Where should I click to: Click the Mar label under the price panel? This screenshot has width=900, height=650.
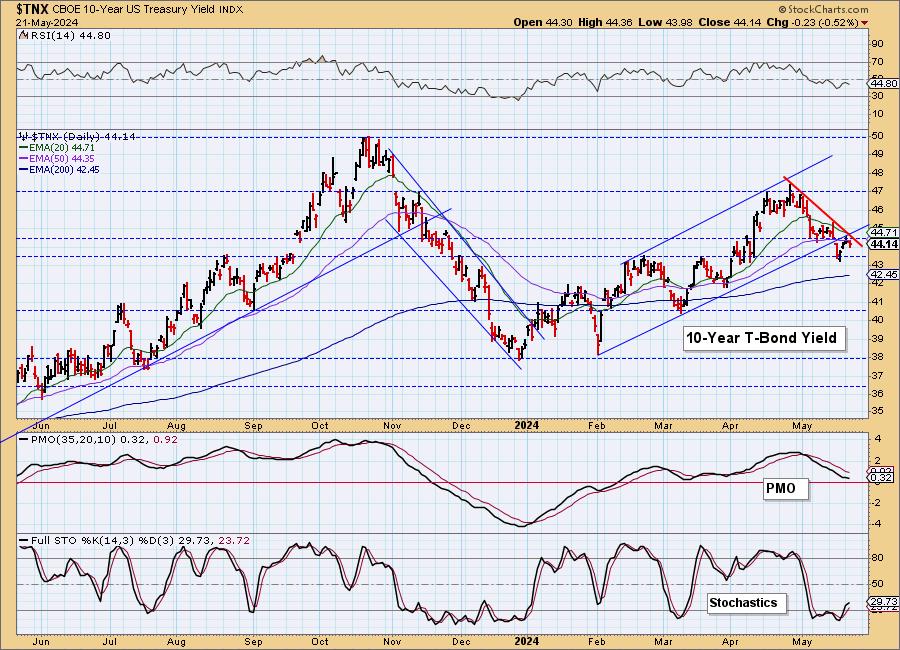664,426
